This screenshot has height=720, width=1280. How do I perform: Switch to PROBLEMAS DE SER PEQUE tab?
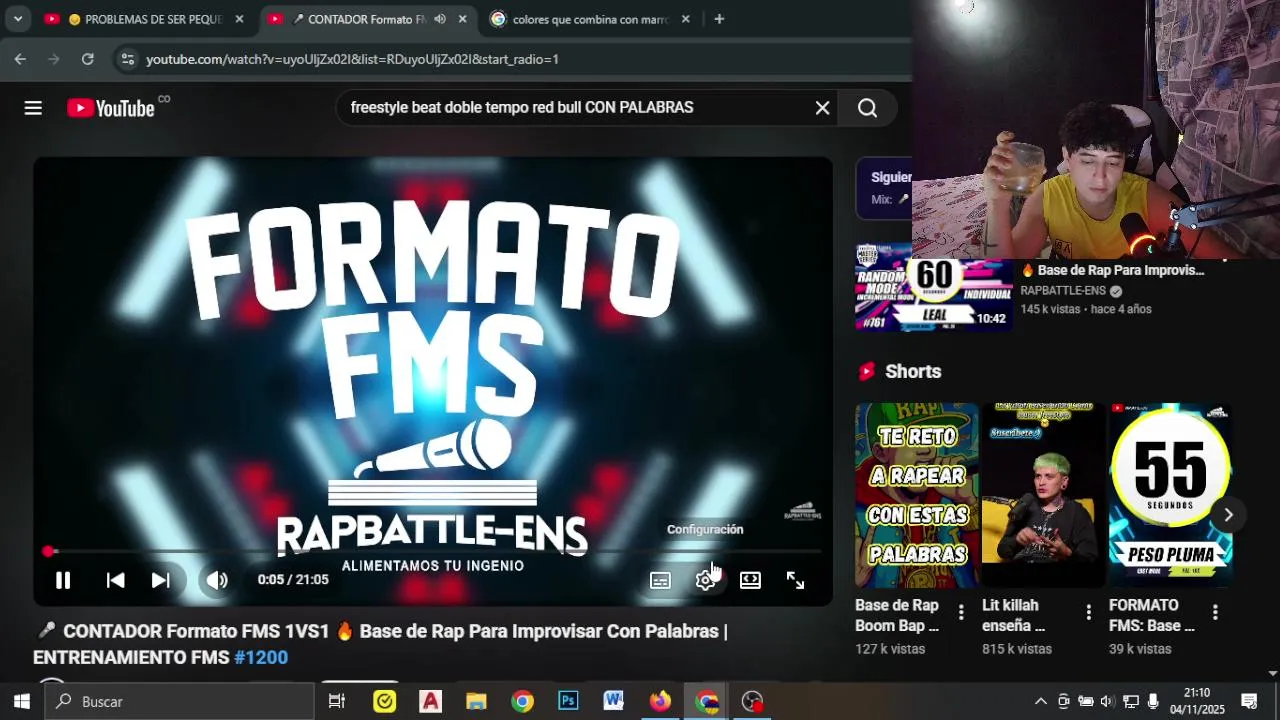tap(144, 19)
